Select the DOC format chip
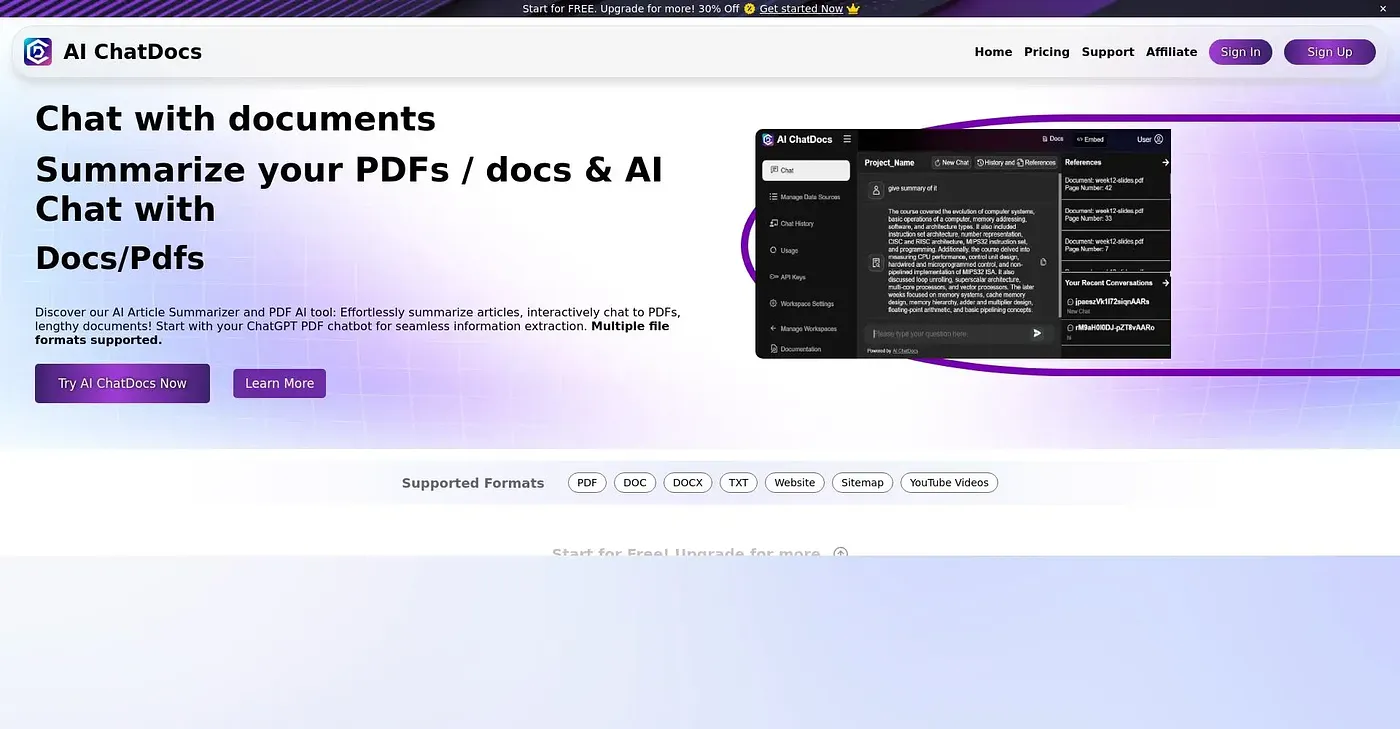Image resolution: width=1400 pixels, height=729 pixels. pyautogui.click(x=635, y=483)
